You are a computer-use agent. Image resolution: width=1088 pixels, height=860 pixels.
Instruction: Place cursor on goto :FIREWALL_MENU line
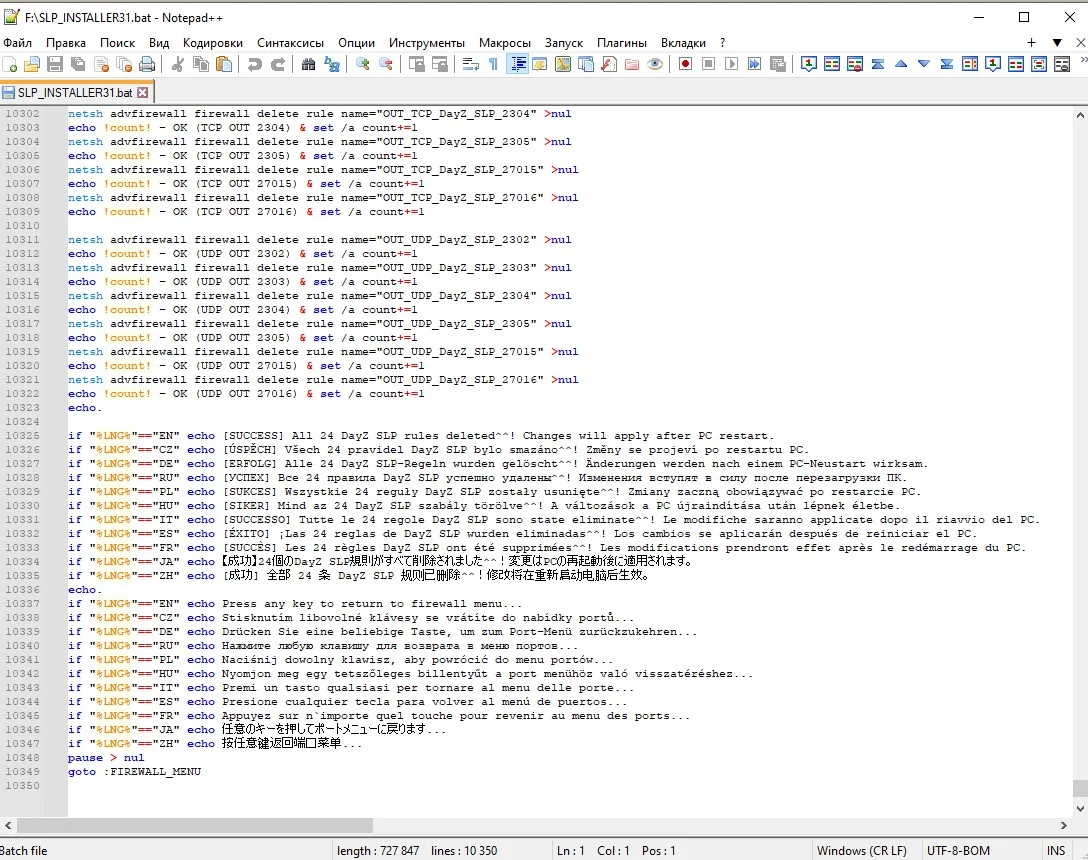135,772
